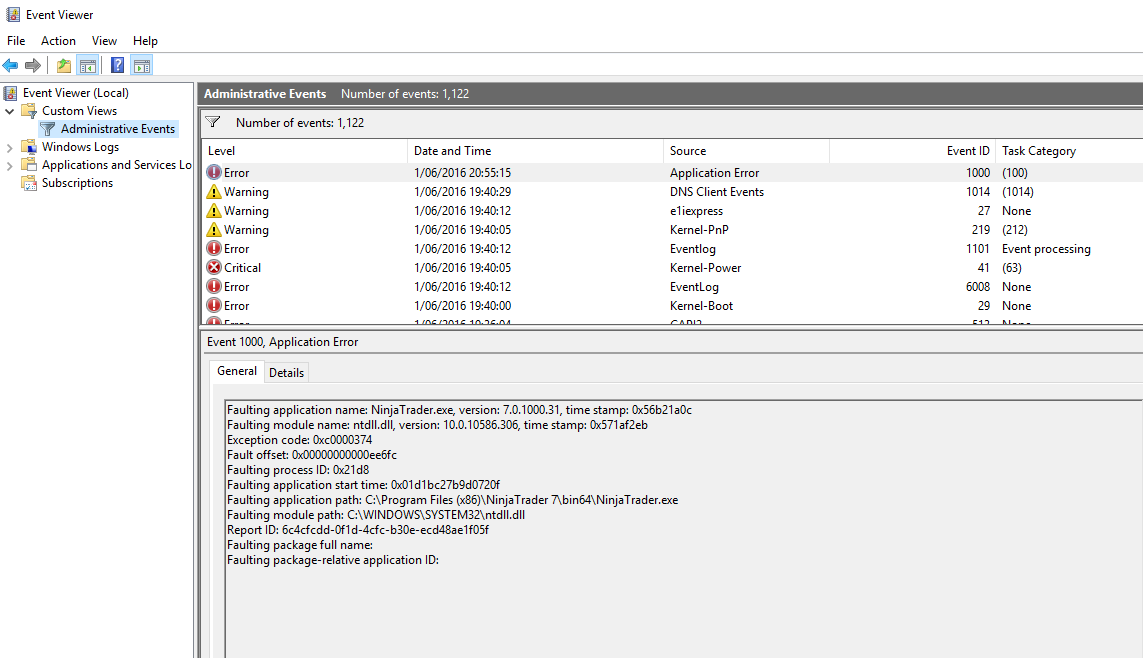The image size is (1143, 658).
Task: Sort by the Event ID column header
Action: (912, 151)
